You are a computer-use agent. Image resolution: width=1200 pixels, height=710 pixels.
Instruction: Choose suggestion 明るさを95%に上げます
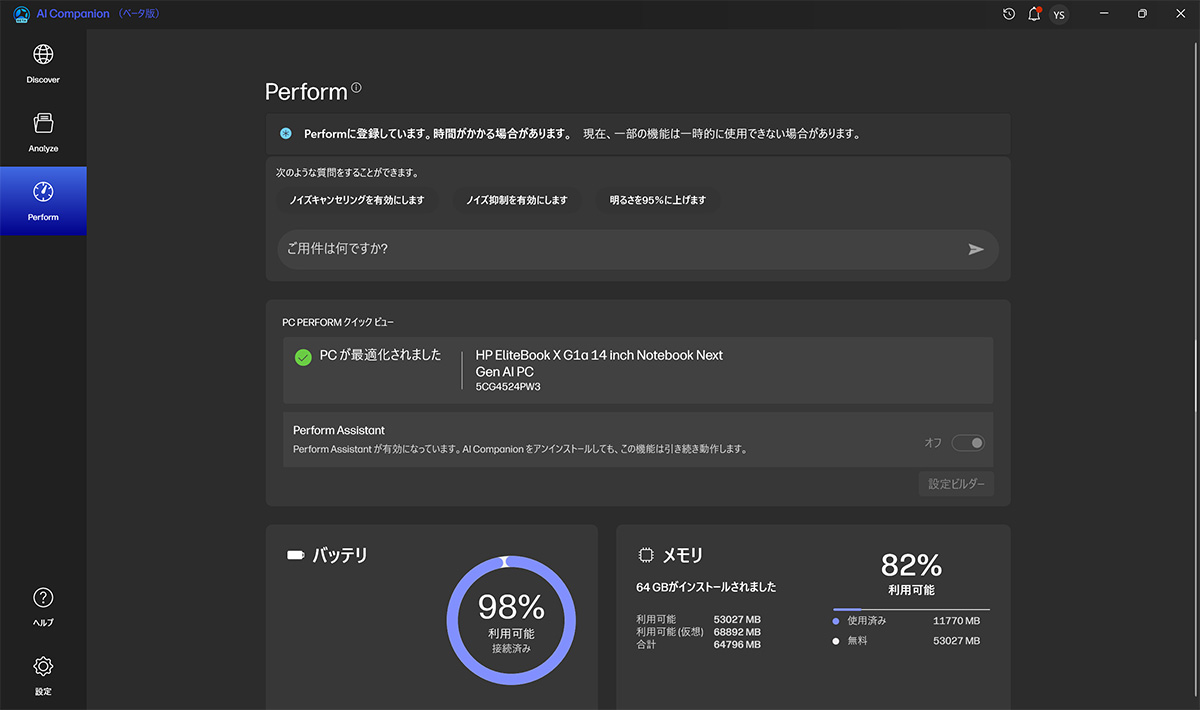657,200
